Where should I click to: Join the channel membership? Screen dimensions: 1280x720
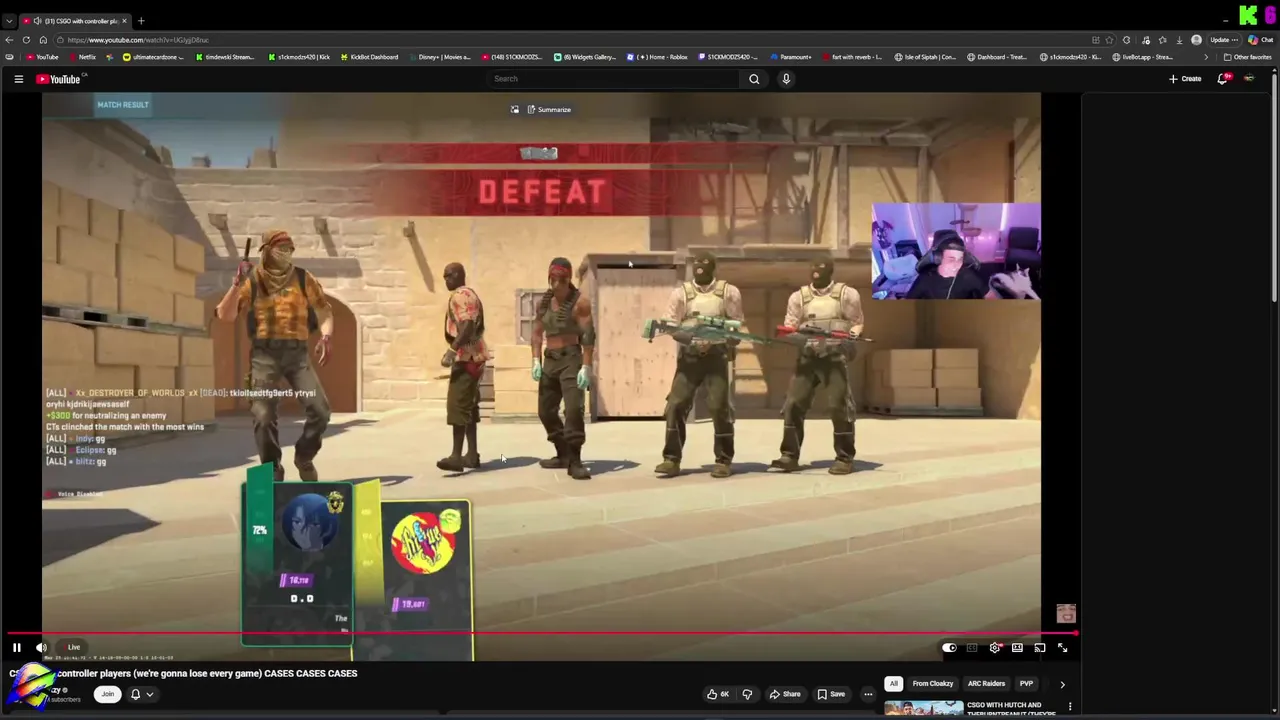coord(107,694)
